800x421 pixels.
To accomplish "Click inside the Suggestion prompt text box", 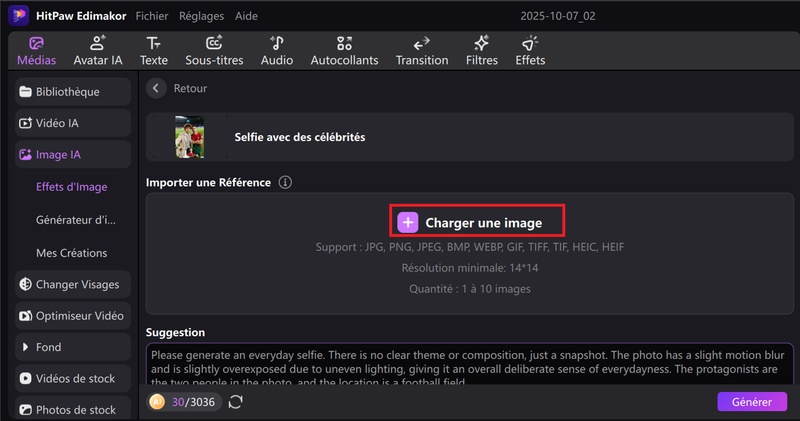I will (x=468, y=365).
